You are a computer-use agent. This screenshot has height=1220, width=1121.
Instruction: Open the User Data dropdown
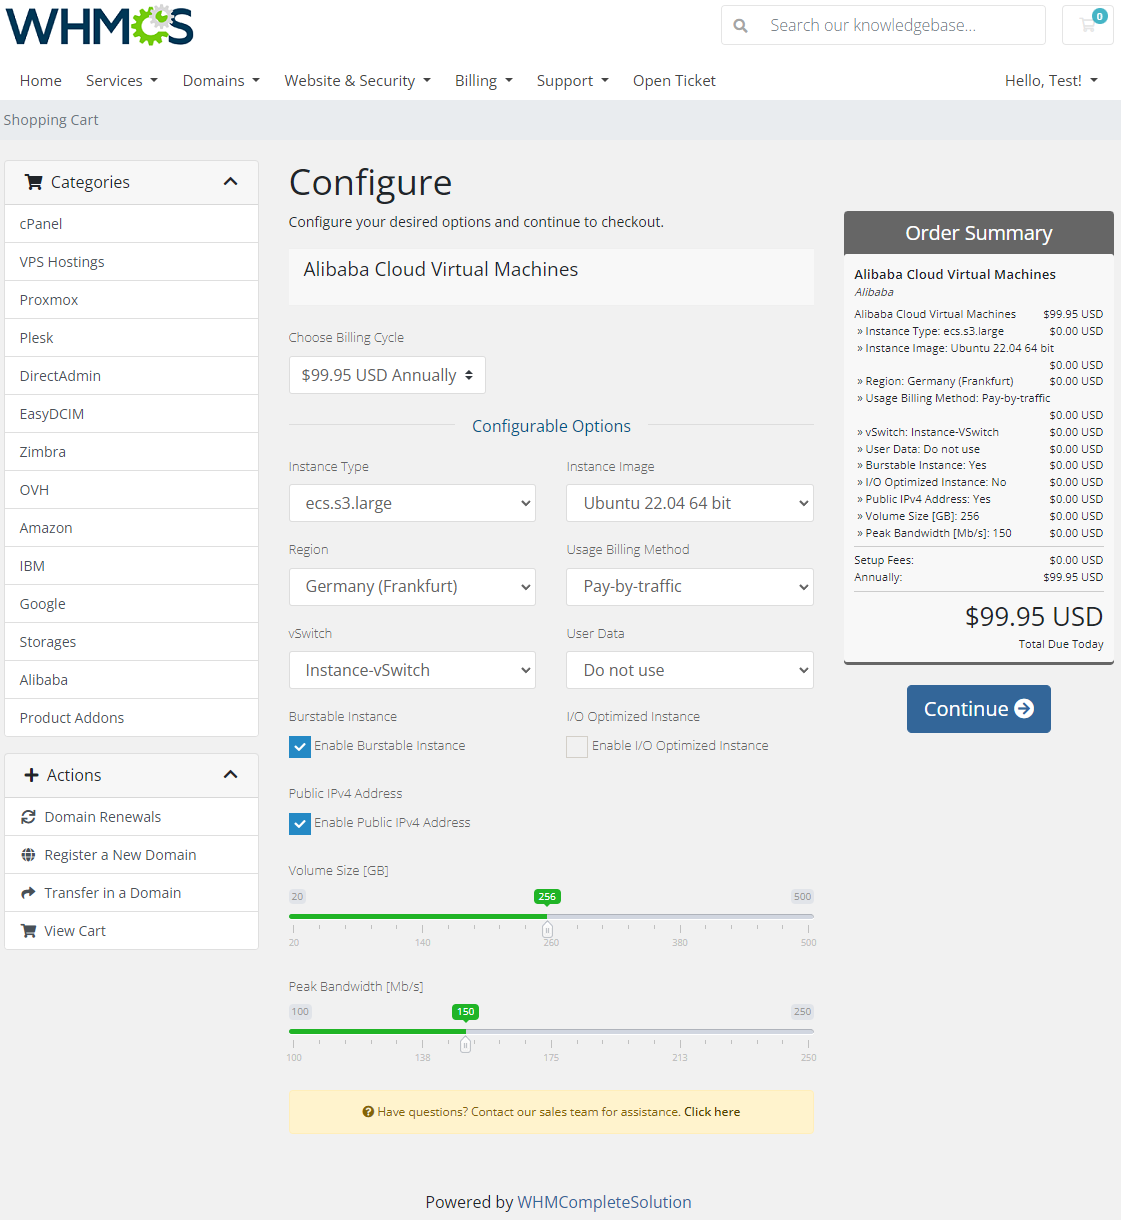click(690, 670)
